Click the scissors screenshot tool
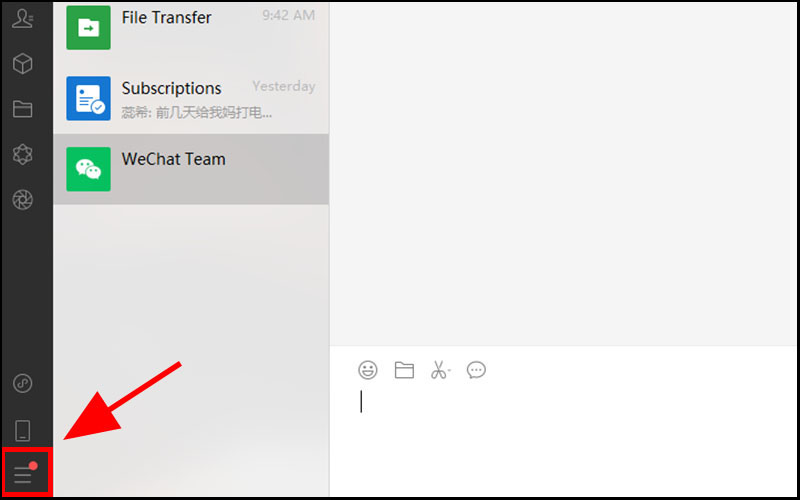The image size is (800, 500). click(439, 370)
